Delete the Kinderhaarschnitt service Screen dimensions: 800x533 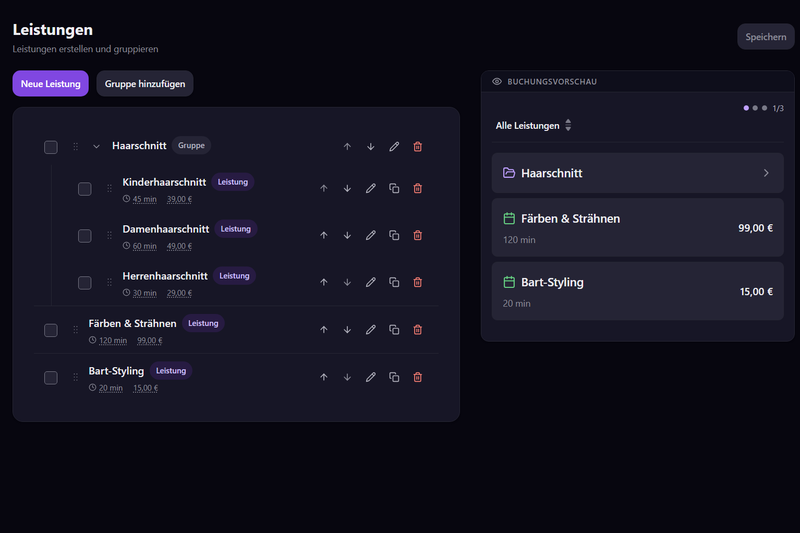[417, 189]
